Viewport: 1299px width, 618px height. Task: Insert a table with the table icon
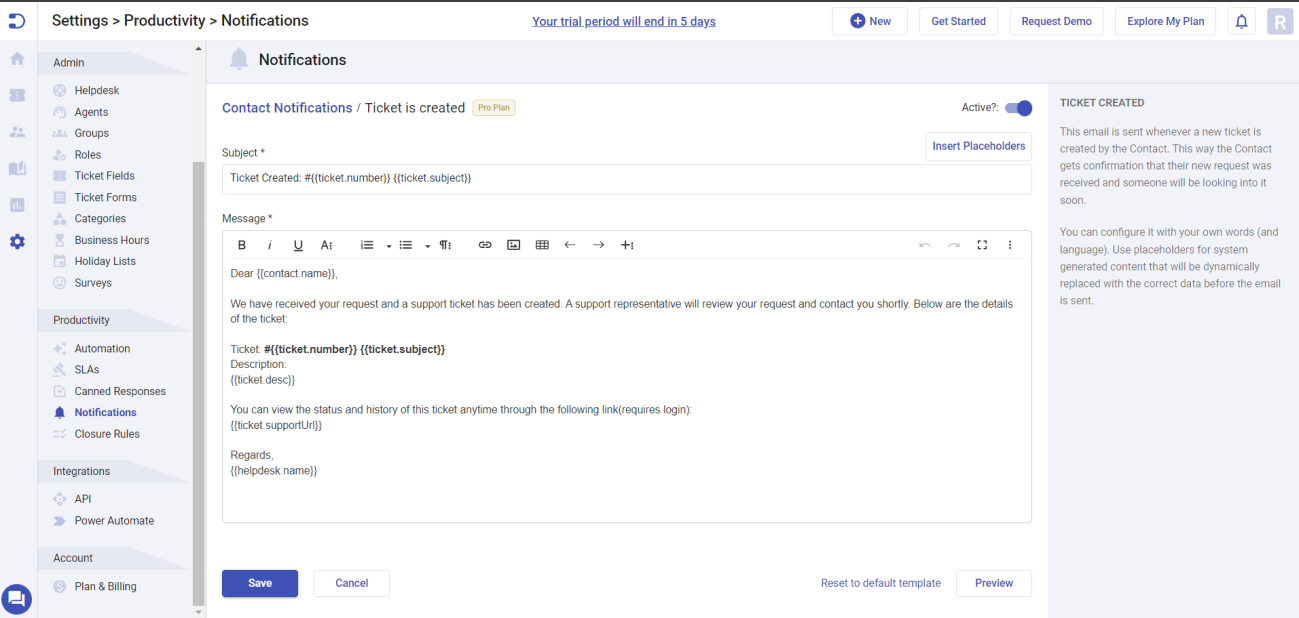[x=541, y=244]
